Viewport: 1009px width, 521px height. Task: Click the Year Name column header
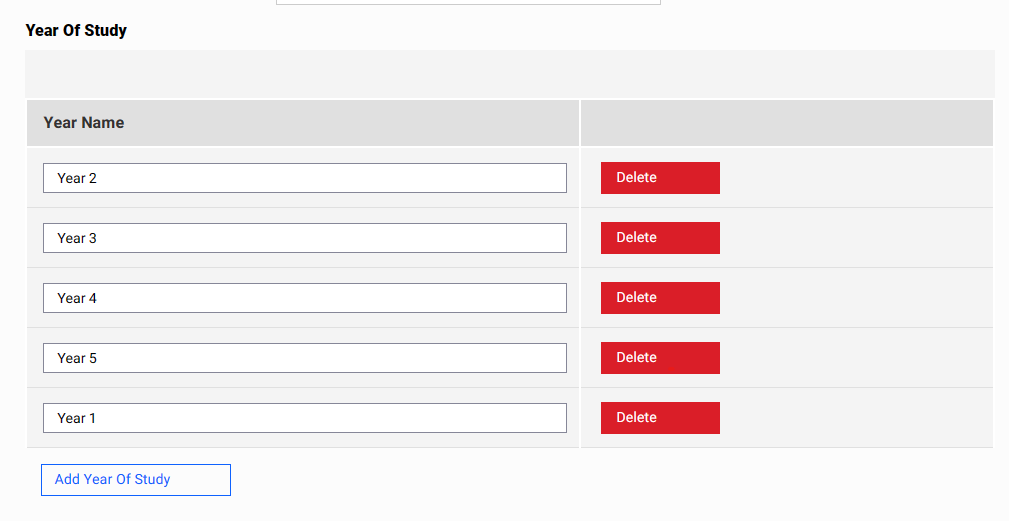click(84, 123)
